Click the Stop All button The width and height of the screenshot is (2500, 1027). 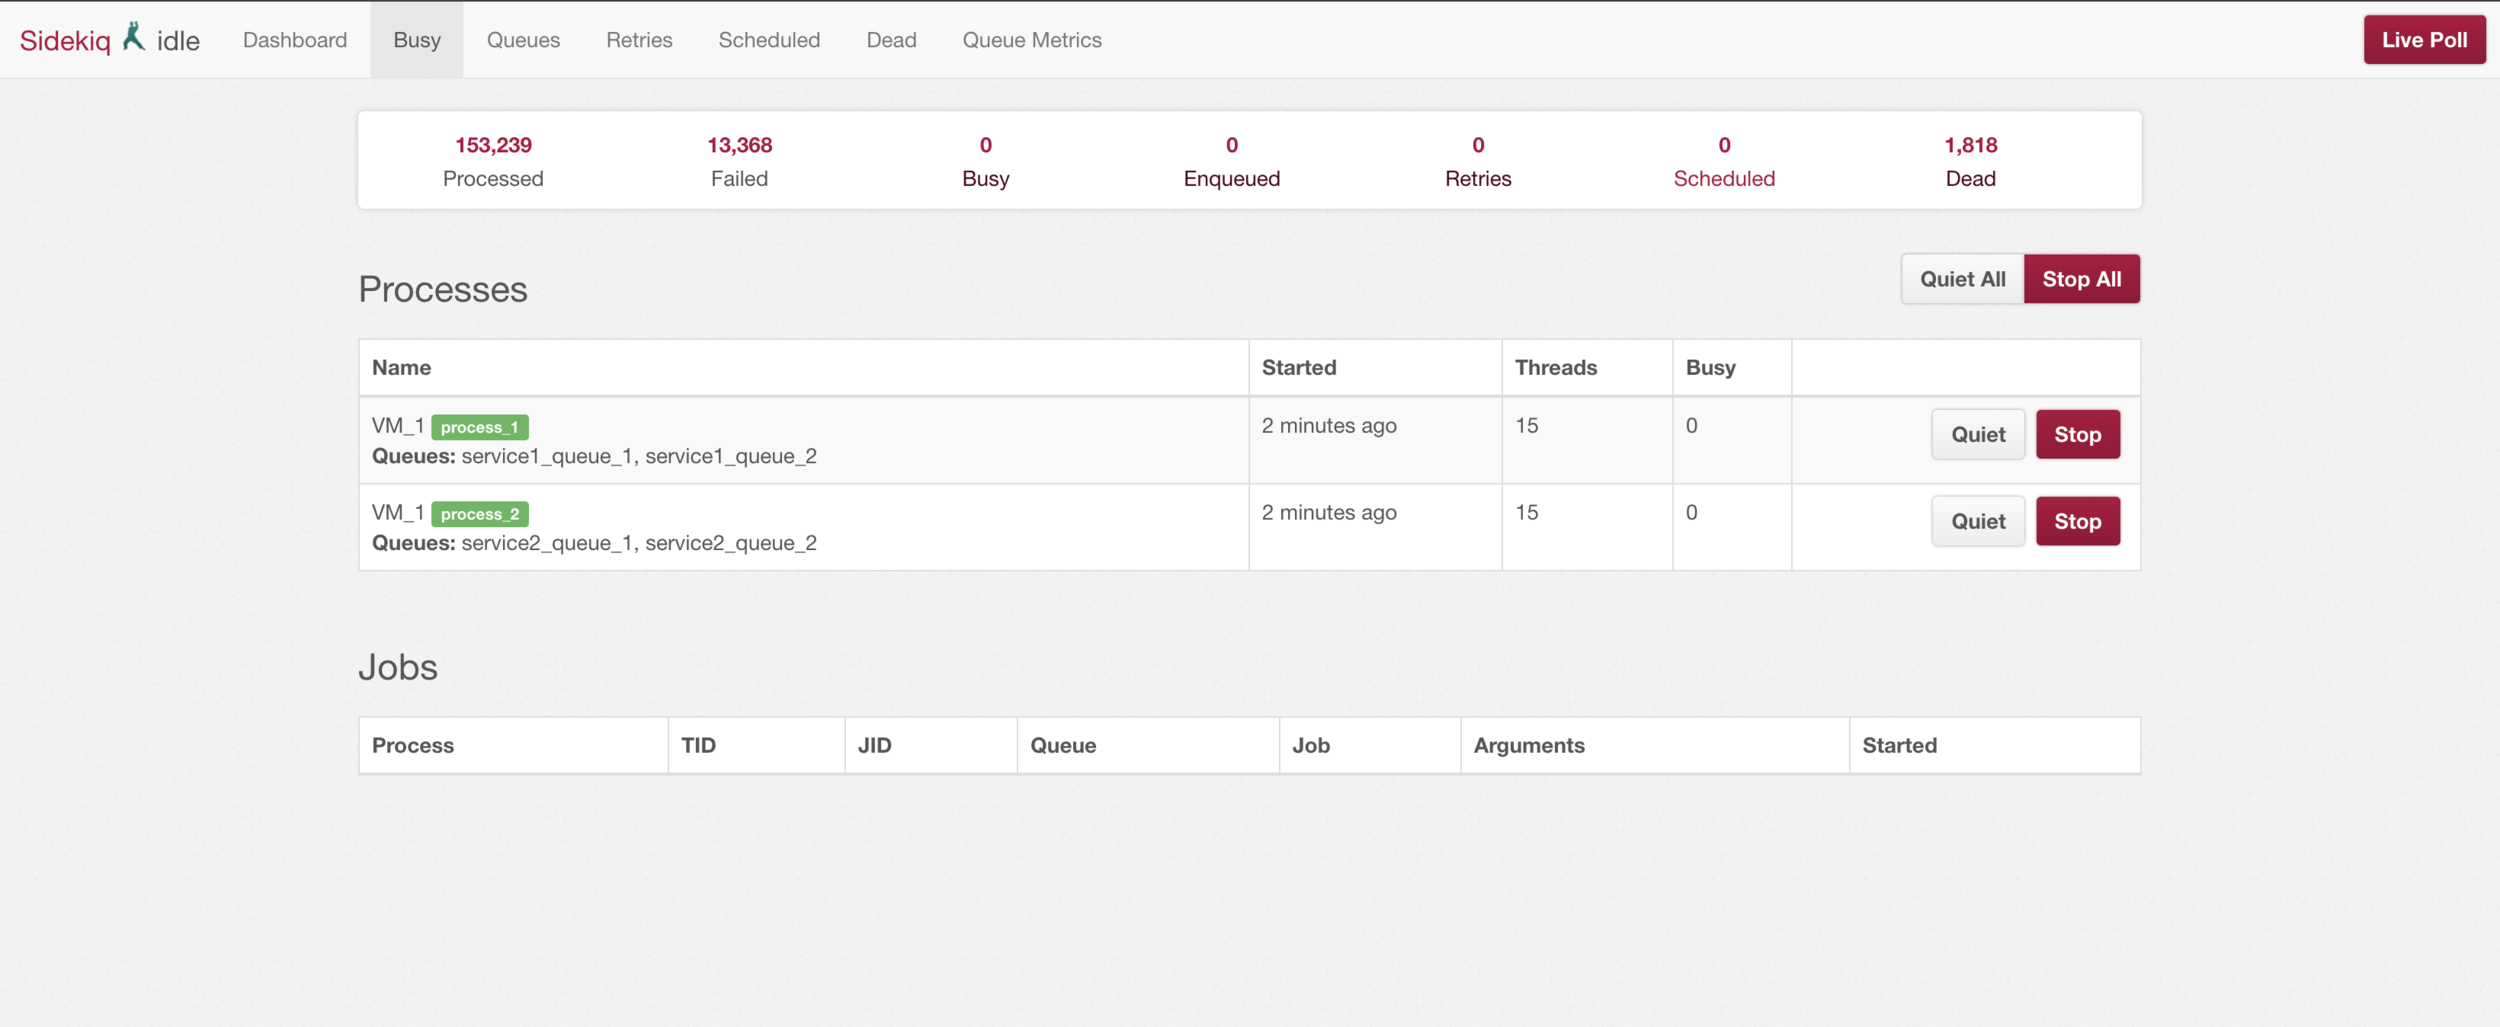2082,279
